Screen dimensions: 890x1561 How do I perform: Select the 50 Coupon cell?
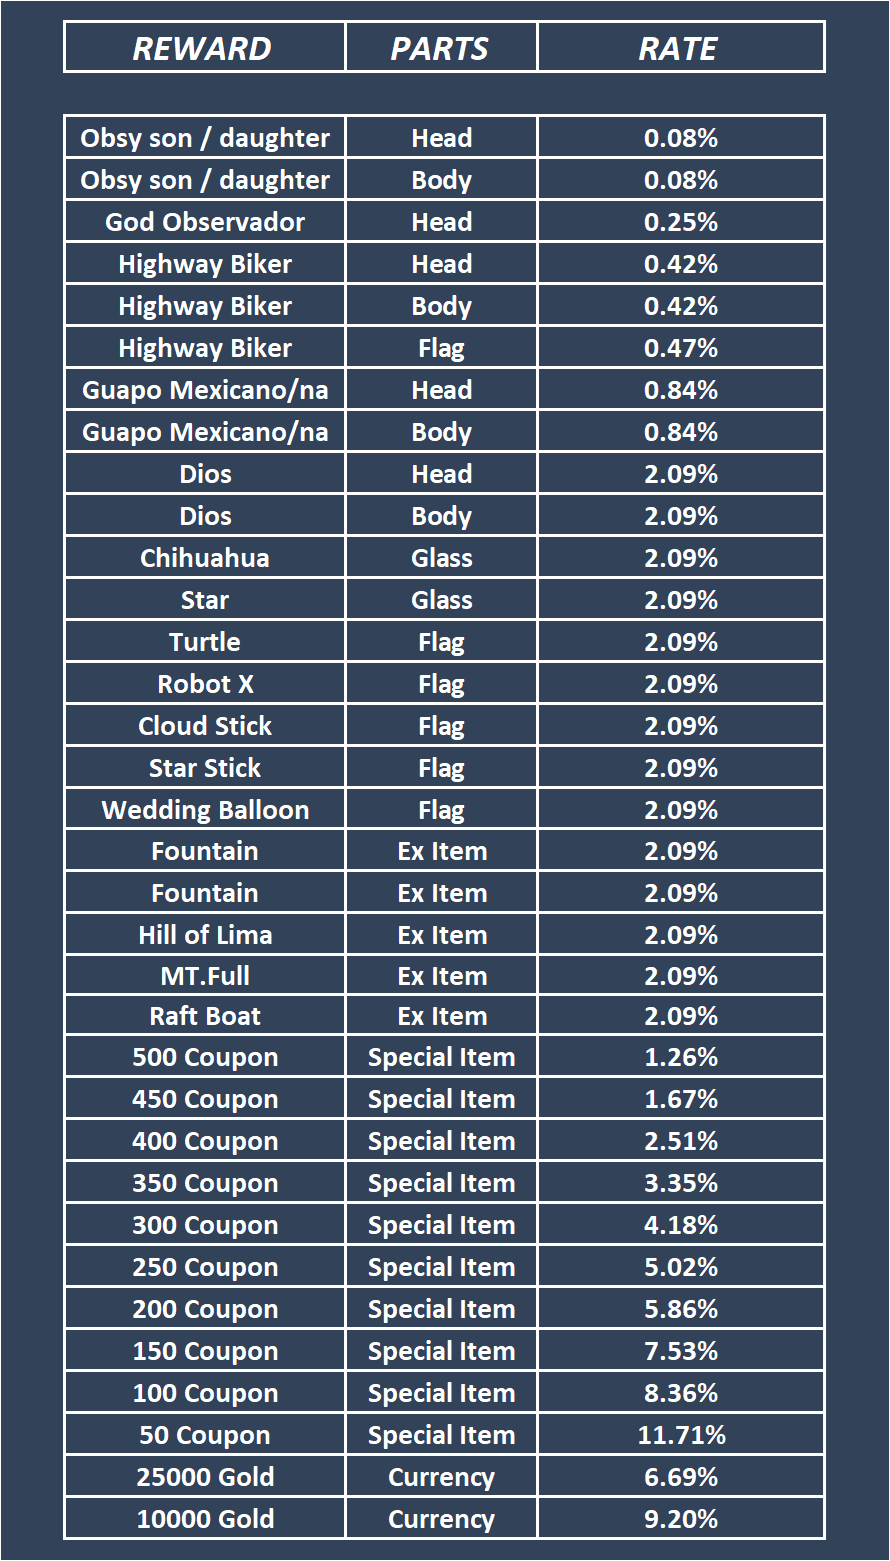tap(205, 1435)
